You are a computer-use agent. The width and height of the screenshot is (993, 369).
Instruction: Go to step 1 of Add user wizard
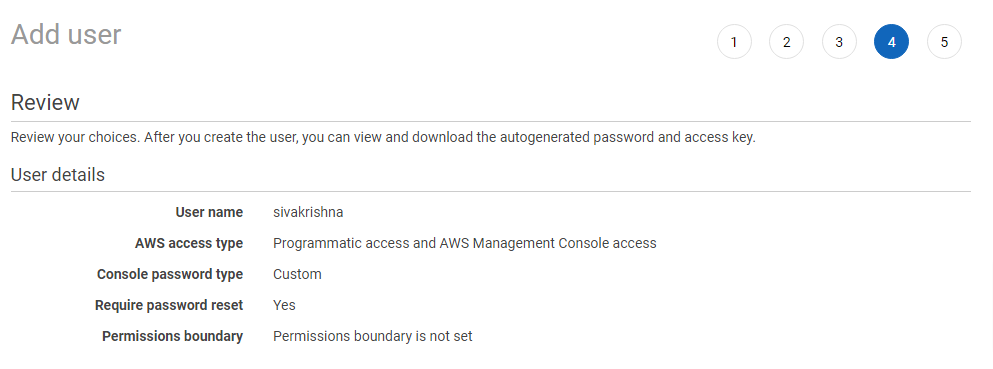[x=734, y=42]
